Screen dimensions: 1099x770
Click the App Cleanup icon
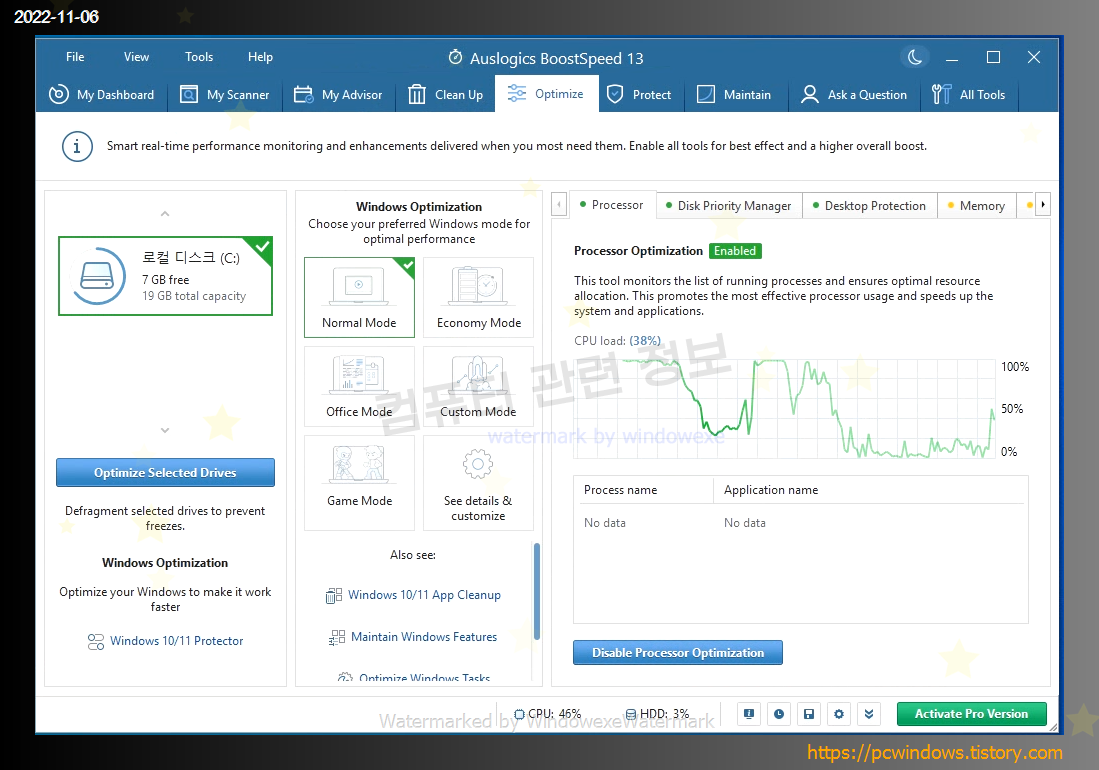click(x=334, y=596)
